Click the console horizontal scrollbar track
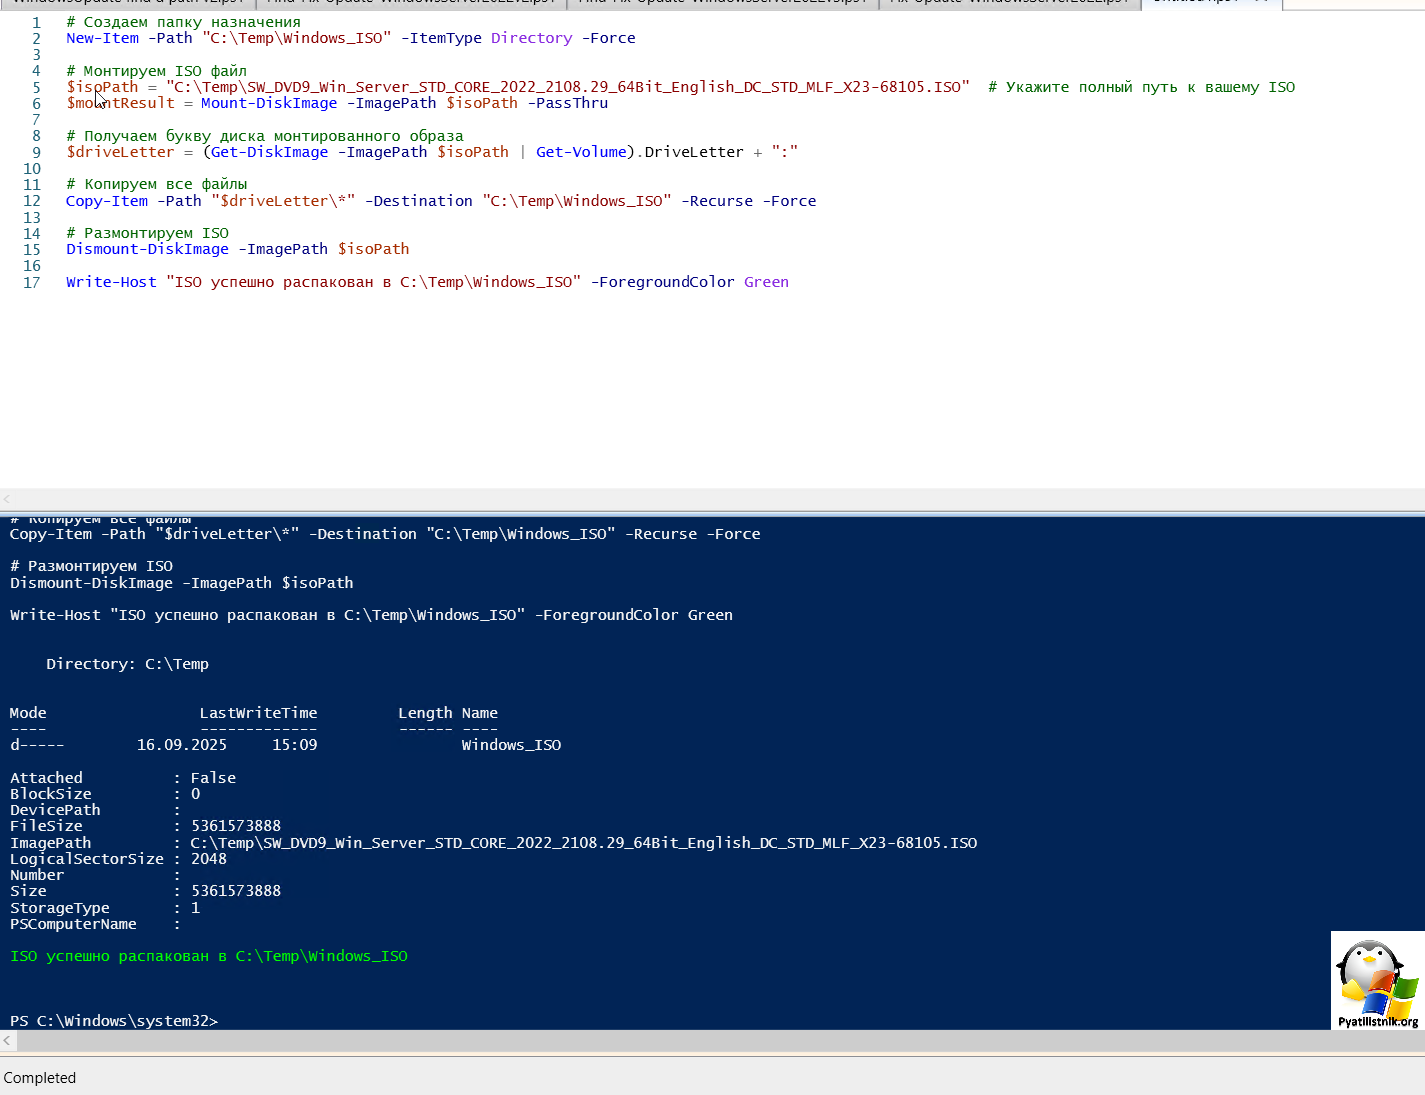Image resolution: width=1425 pixels, height=1095 pixels. (x=700, y=1040)
